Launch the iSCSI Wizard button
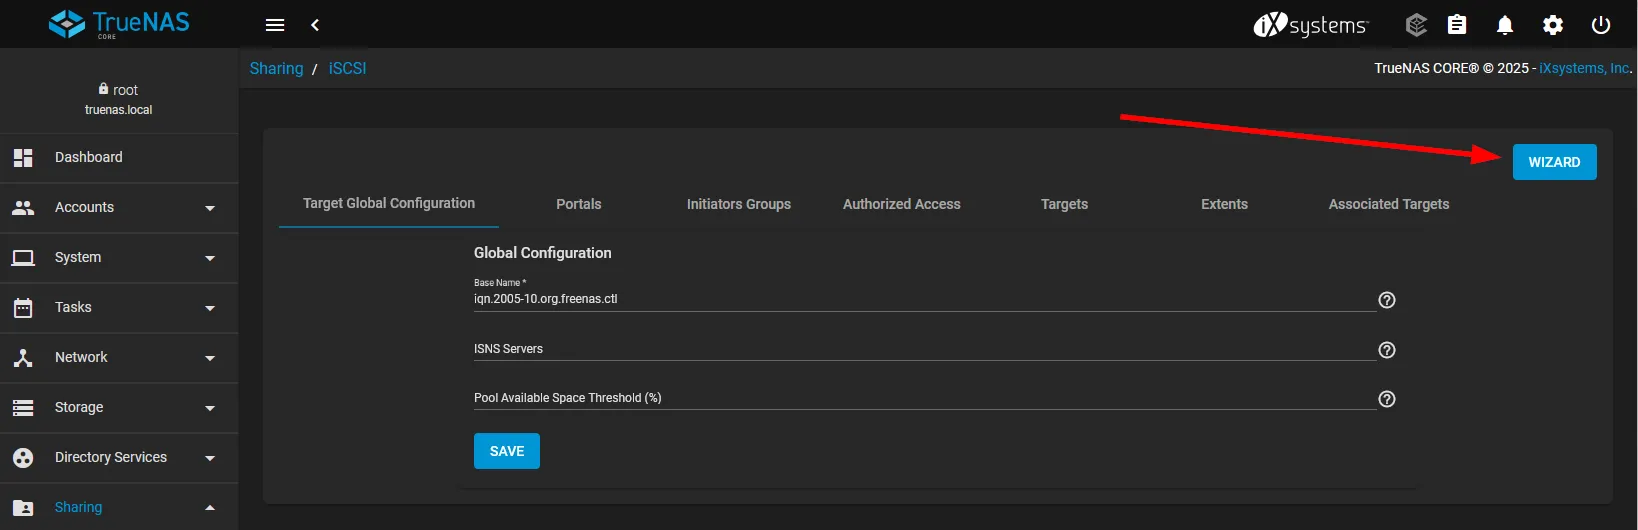Viewport: 1638px width, 530px height. tap(1554, 162)
